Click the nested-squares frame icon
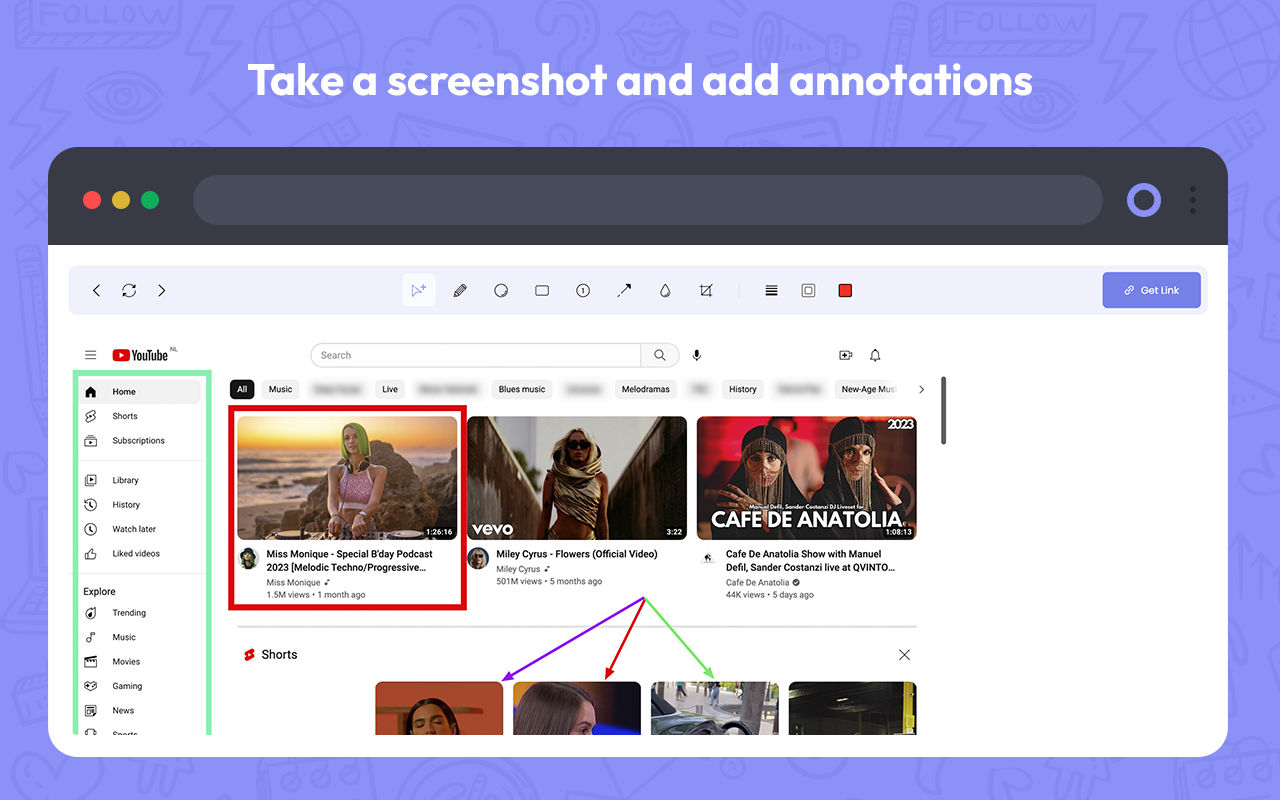The height and width of the screenshot is (800, 1280). coord(808,291)
